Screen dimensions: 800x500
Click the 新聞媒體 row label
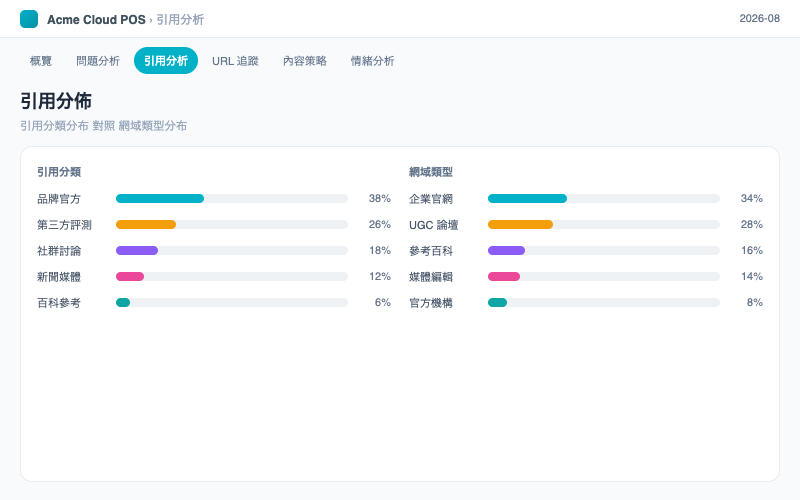(x=59, y=277)
